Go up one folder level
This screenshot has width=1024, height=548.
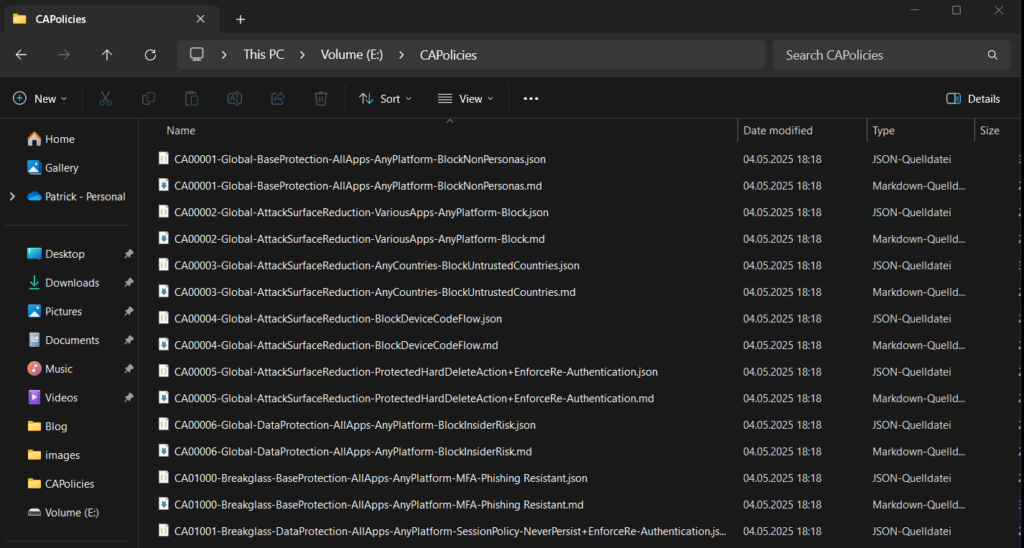pyautogui.click(x=107, y=55)
